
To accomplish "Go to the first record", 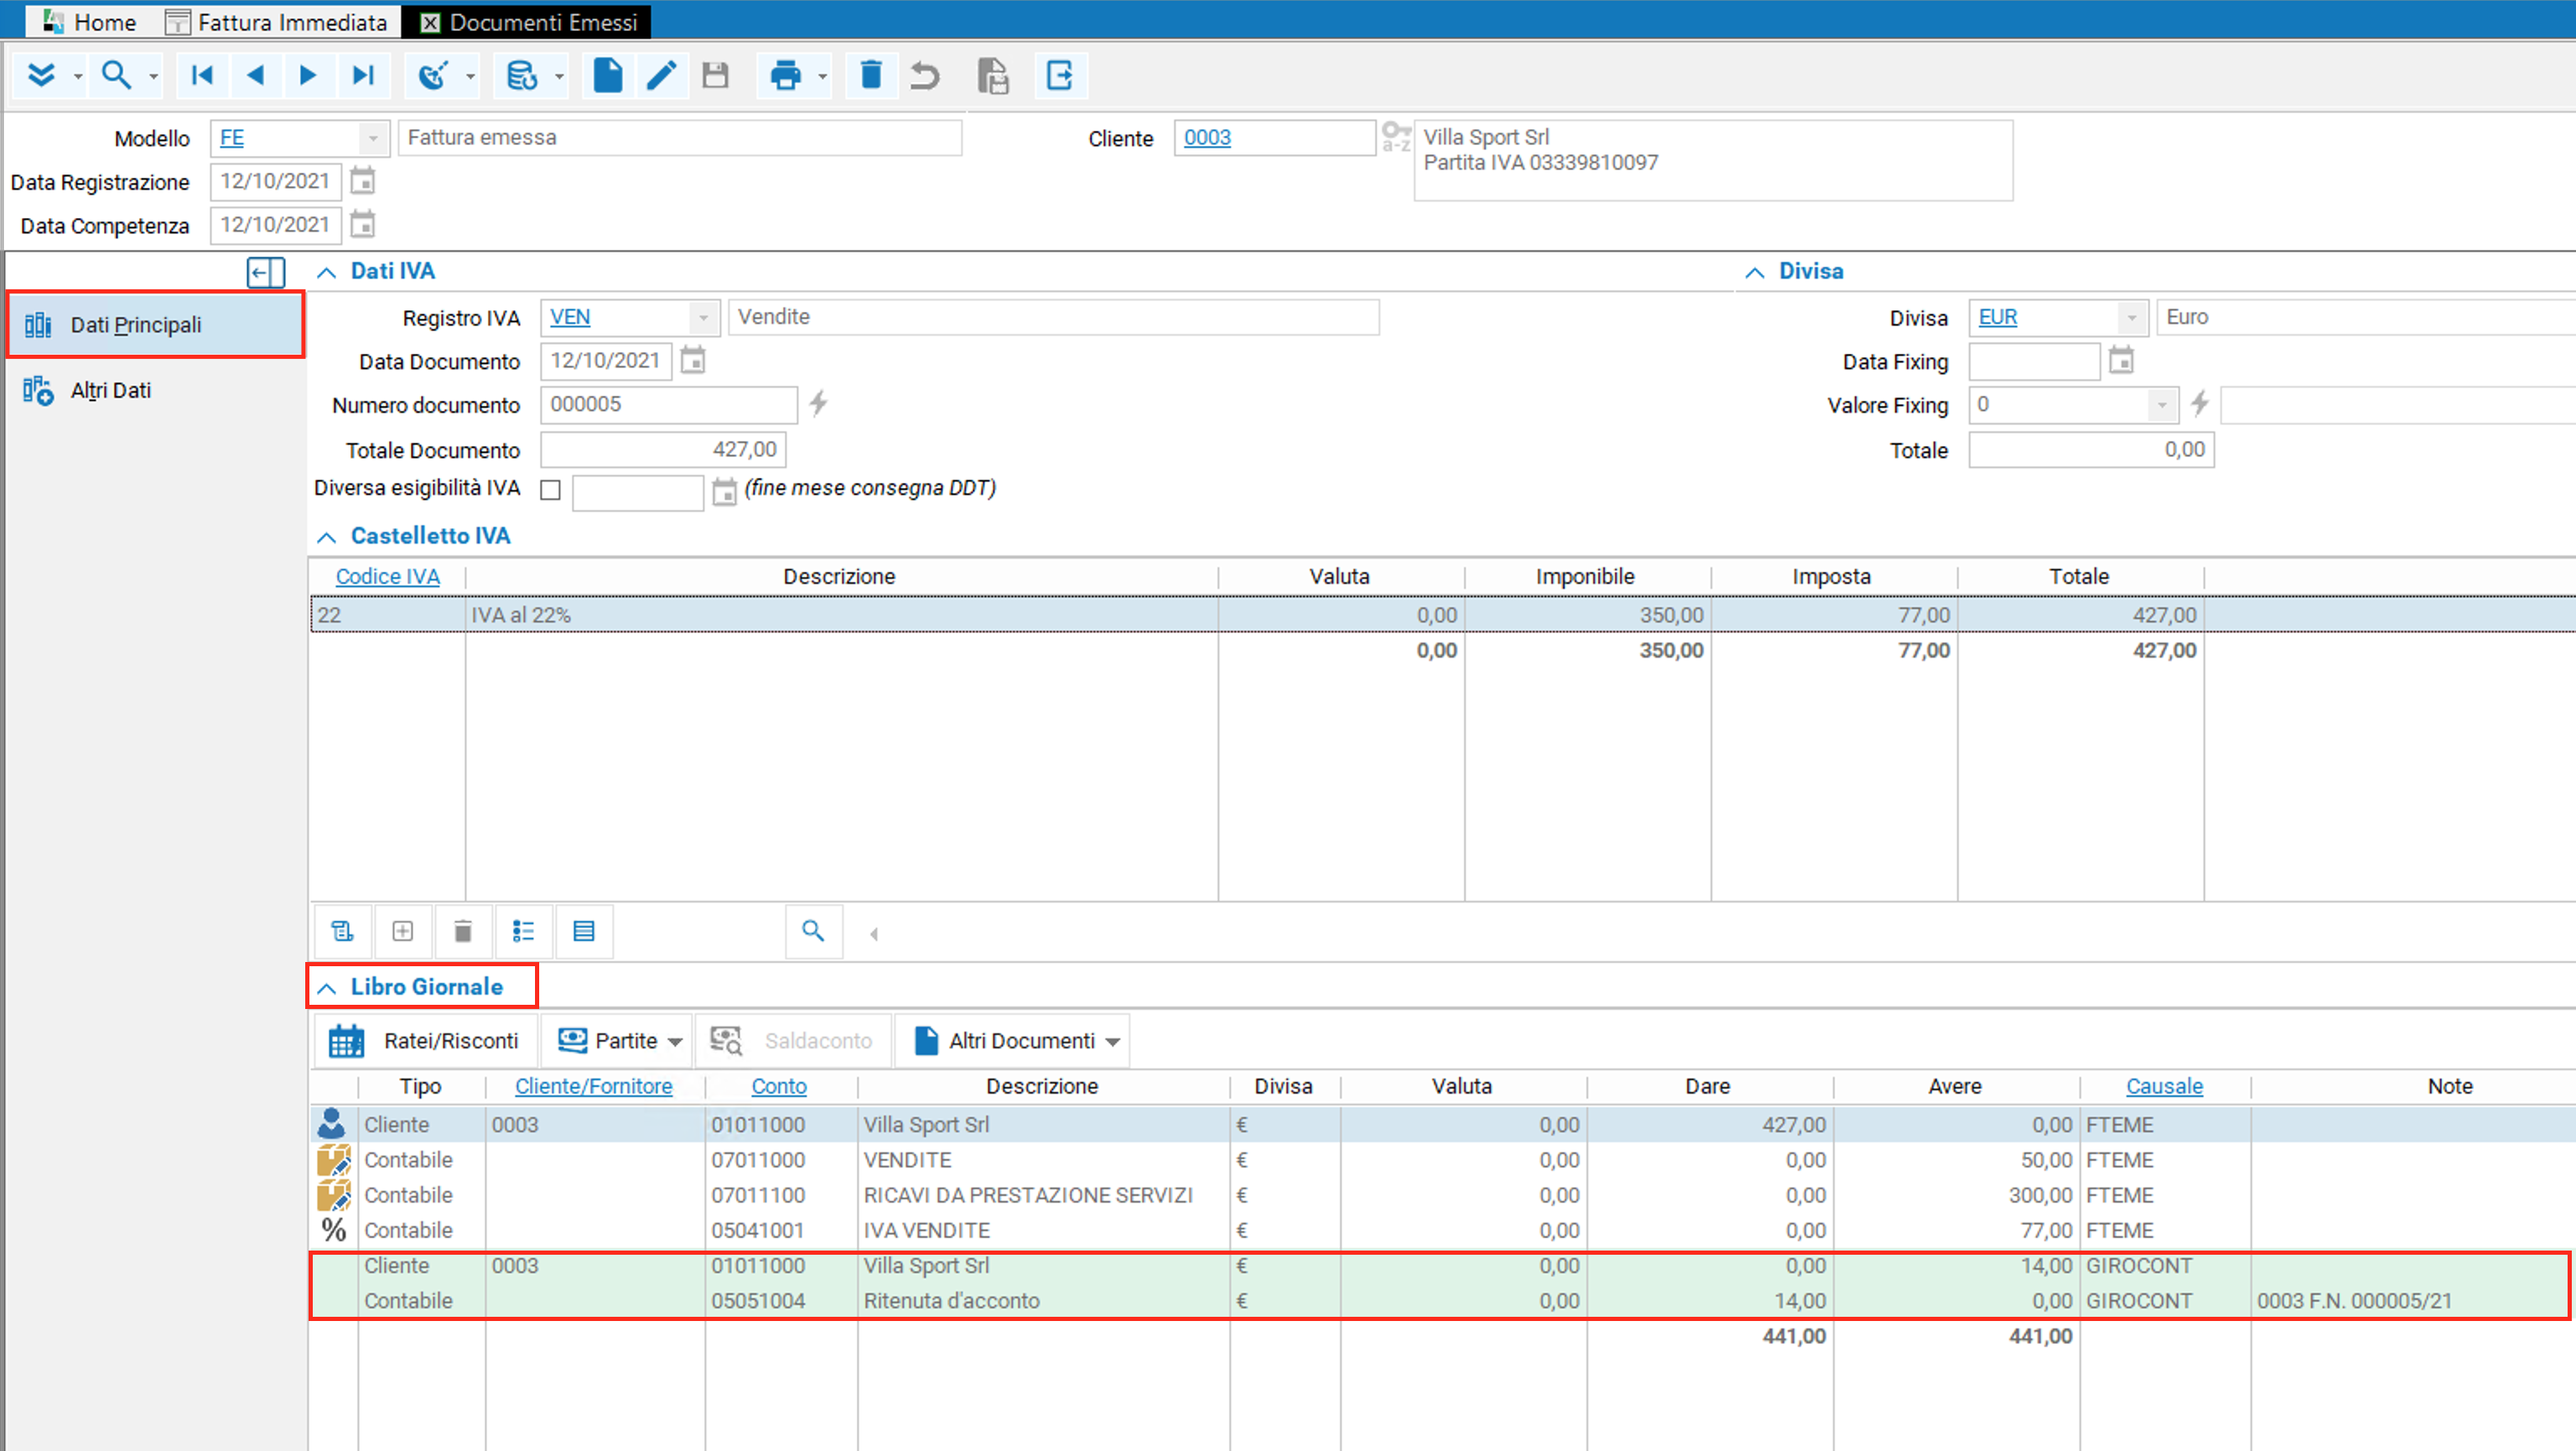I will (x=202, y=75).
